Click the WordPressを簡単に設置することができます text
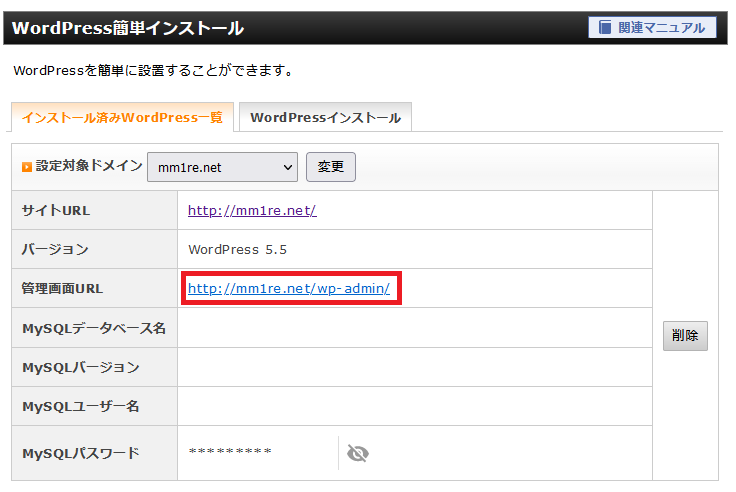Viewport: 736px width, 492px height. click(x=154, y=70)
